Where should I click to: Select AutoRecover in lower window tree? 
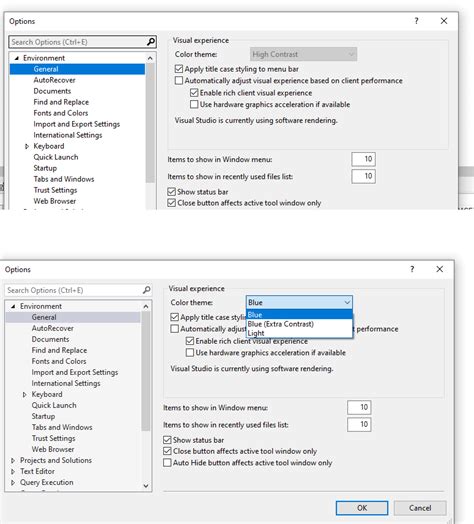(53, 328)
